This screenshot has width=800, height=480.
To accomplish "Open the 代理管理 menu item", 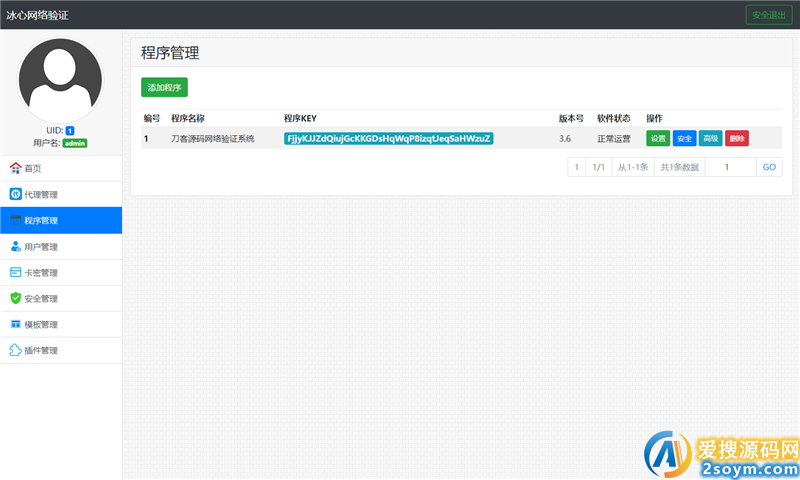I will point(61,194).
